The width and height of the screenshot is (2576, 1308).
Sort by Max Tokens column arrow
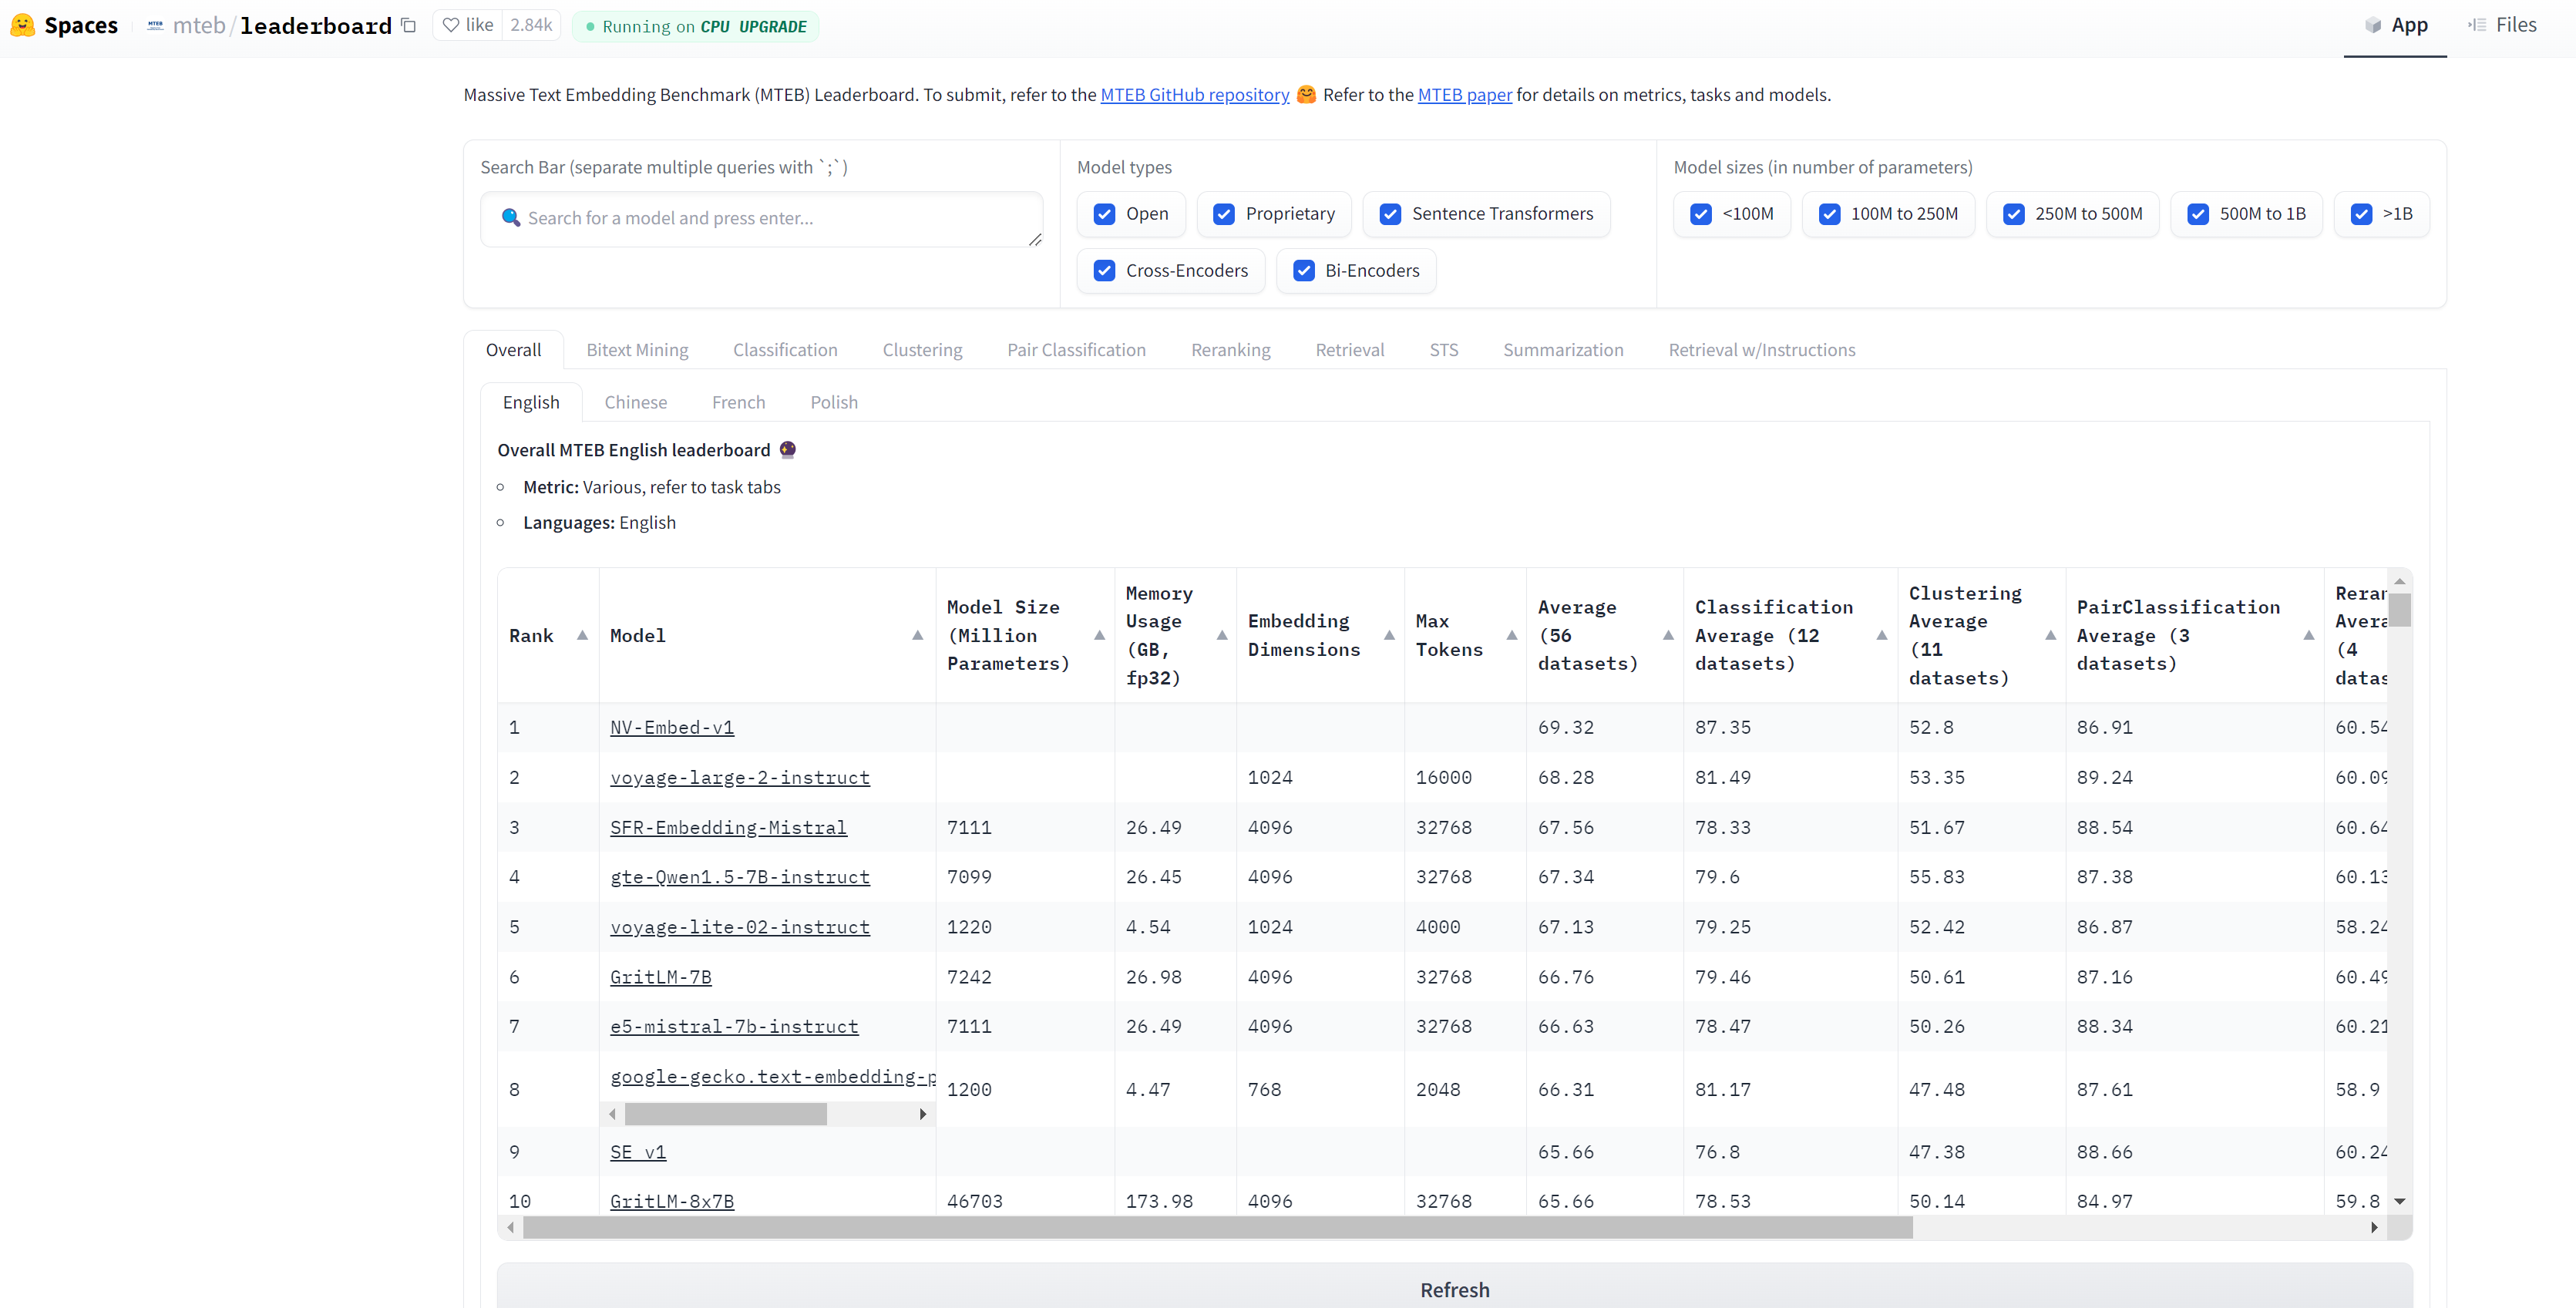click(1511, 635)
